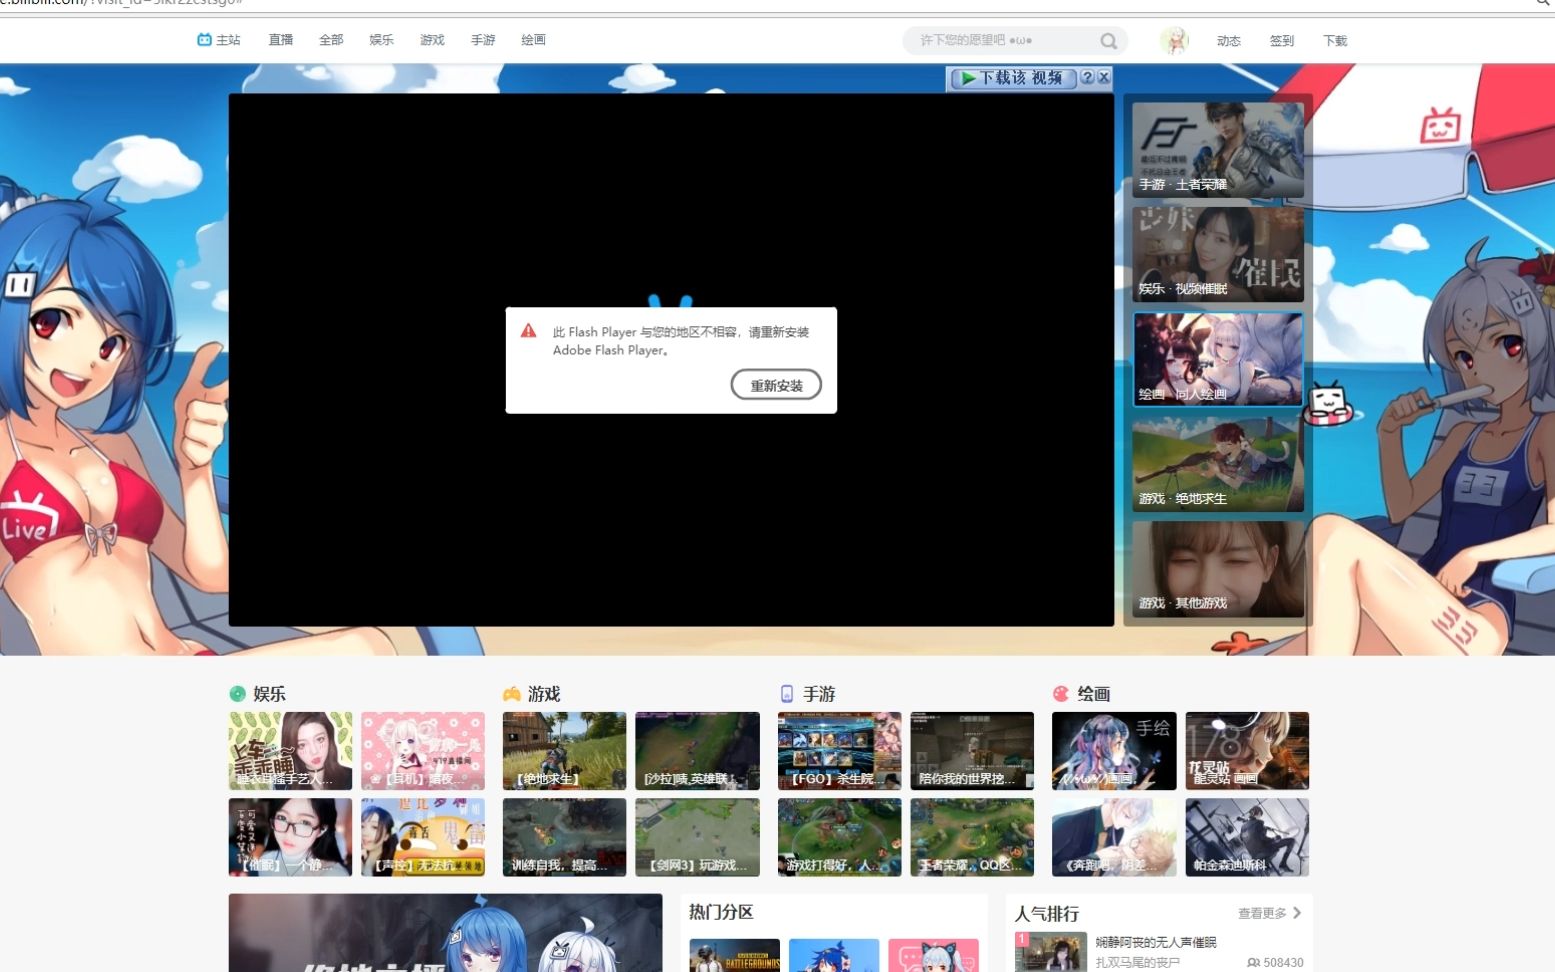
Task: Open the Battlegrounds tile in 热门分区
Action: point(734,955)
